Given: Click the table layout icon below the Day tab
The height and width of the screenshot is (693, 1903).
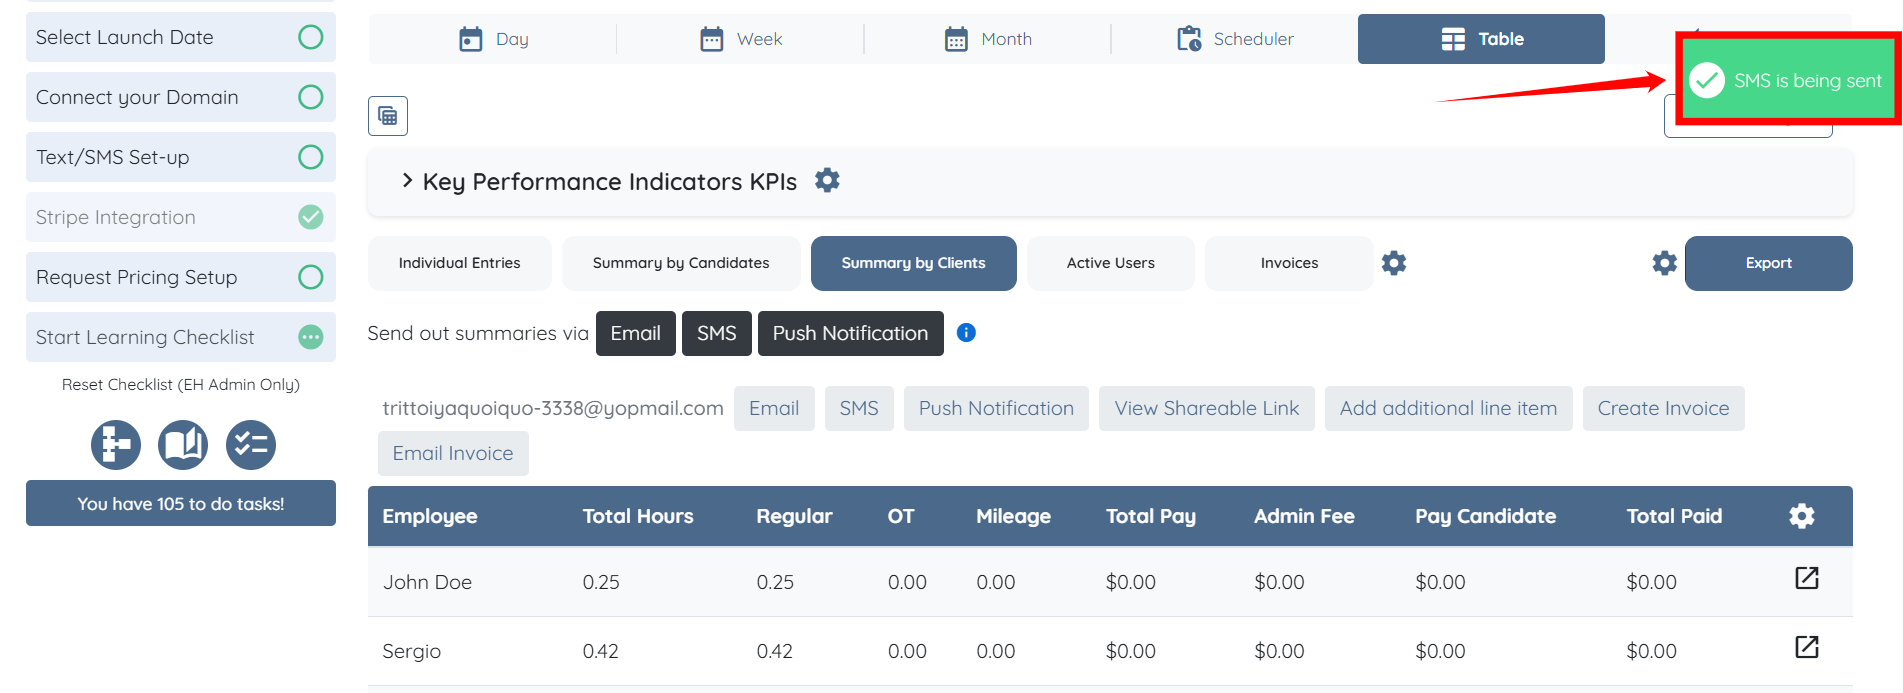Looking at the screenshot, I should coord(387,116).
